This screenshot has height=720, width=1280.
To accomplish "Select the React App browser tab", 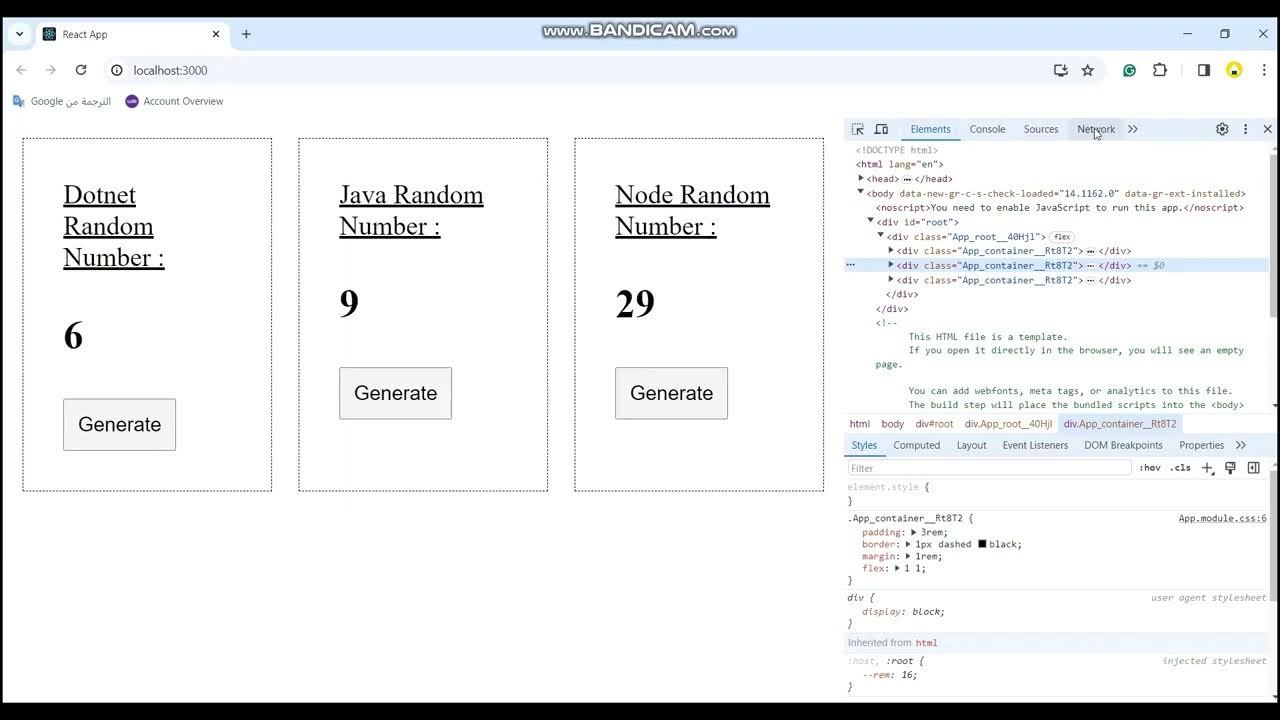I will click(x=130, y=34).
